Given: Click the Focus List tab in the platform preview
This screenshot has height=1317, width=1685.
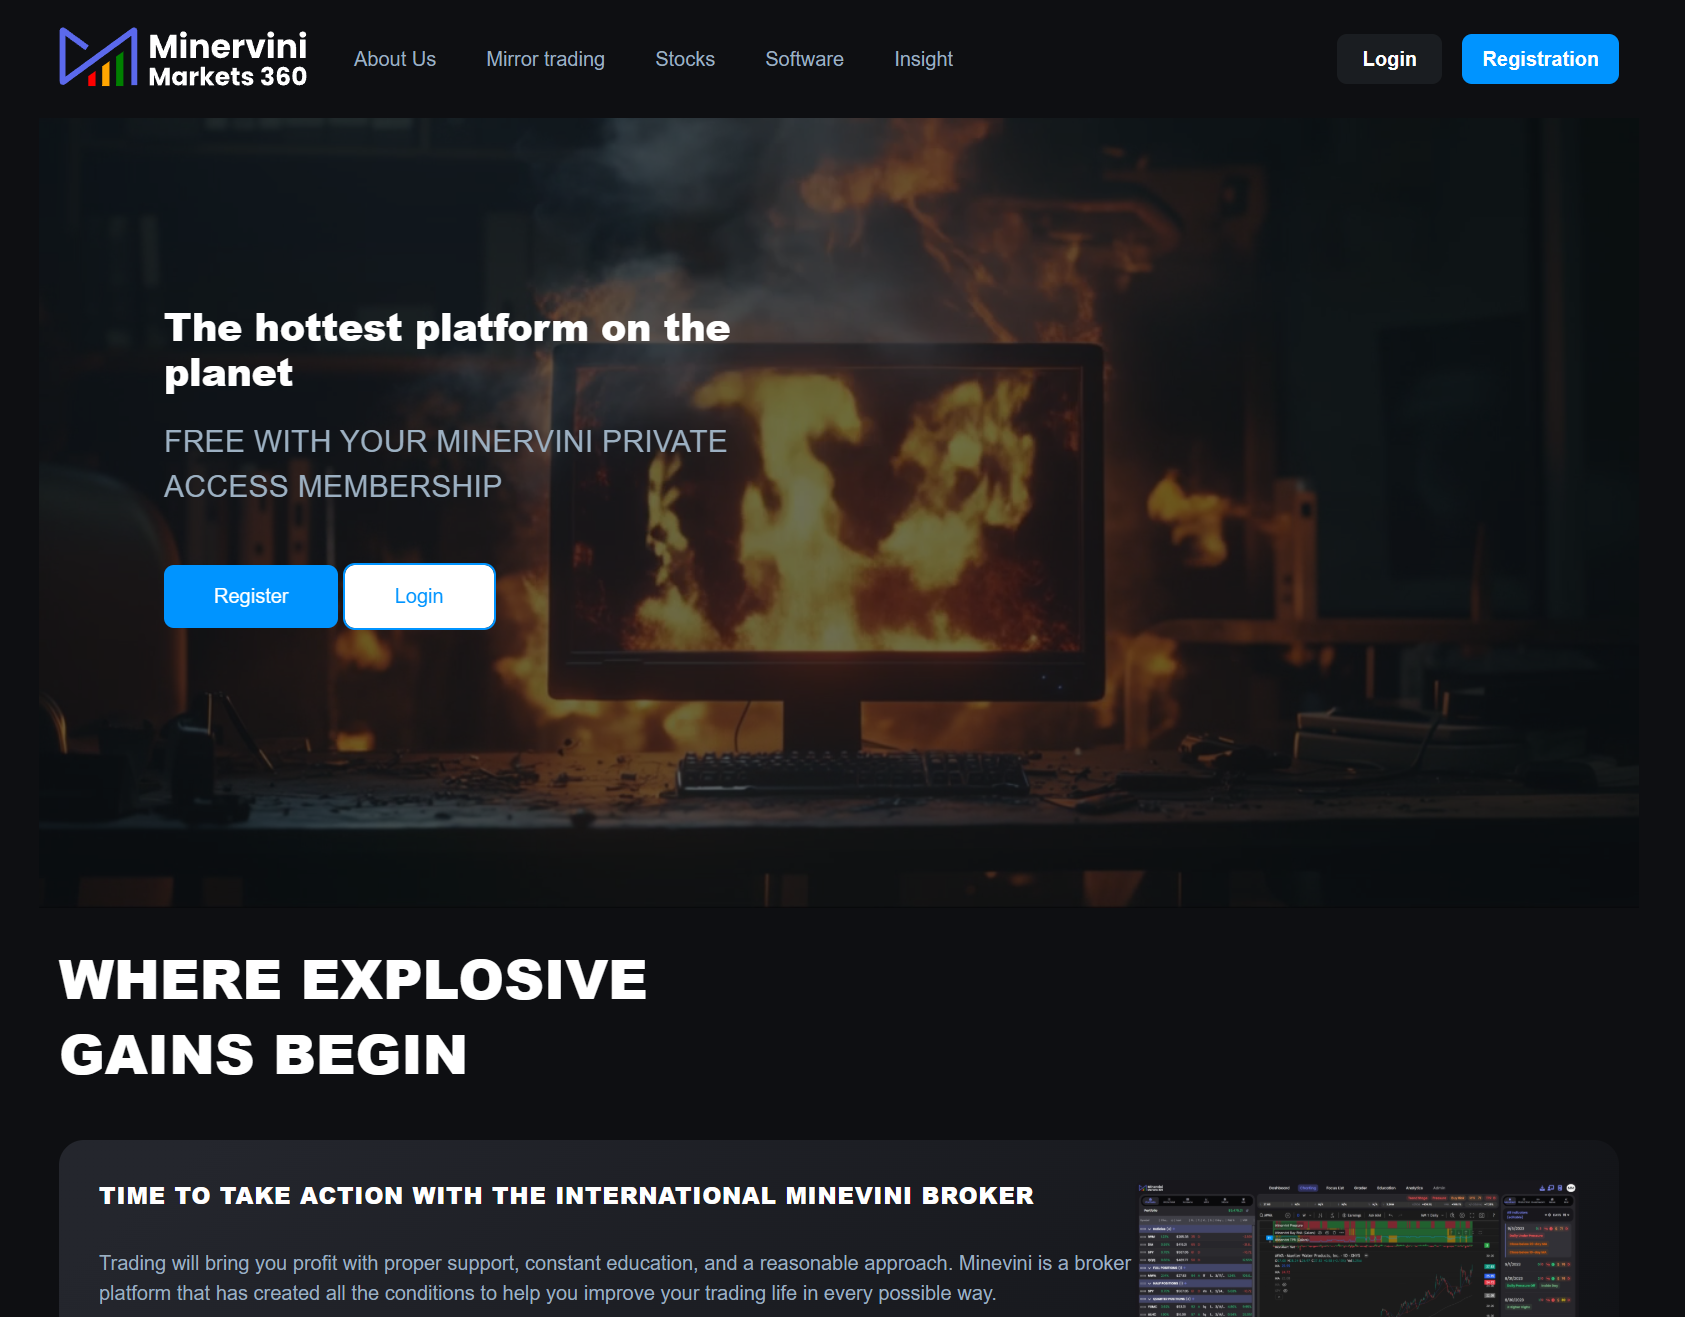Looking at the screenshot, I should [1335, 1188].
